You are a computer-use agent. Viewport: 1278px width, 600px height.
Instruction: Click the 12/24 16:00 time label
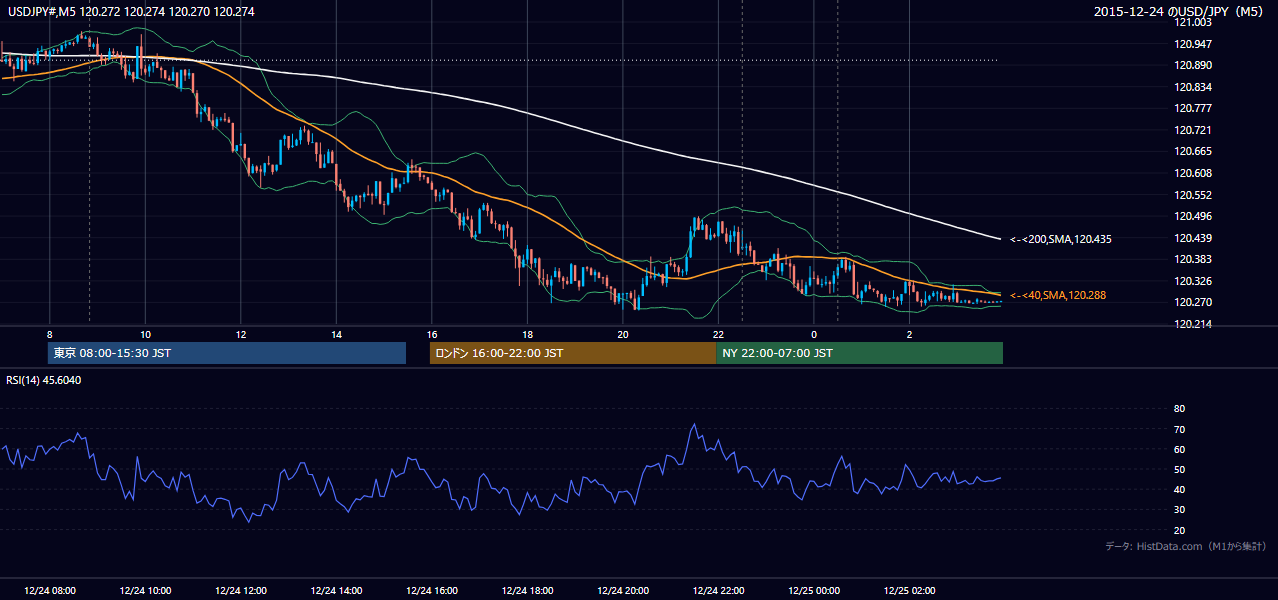pos(432,591)
